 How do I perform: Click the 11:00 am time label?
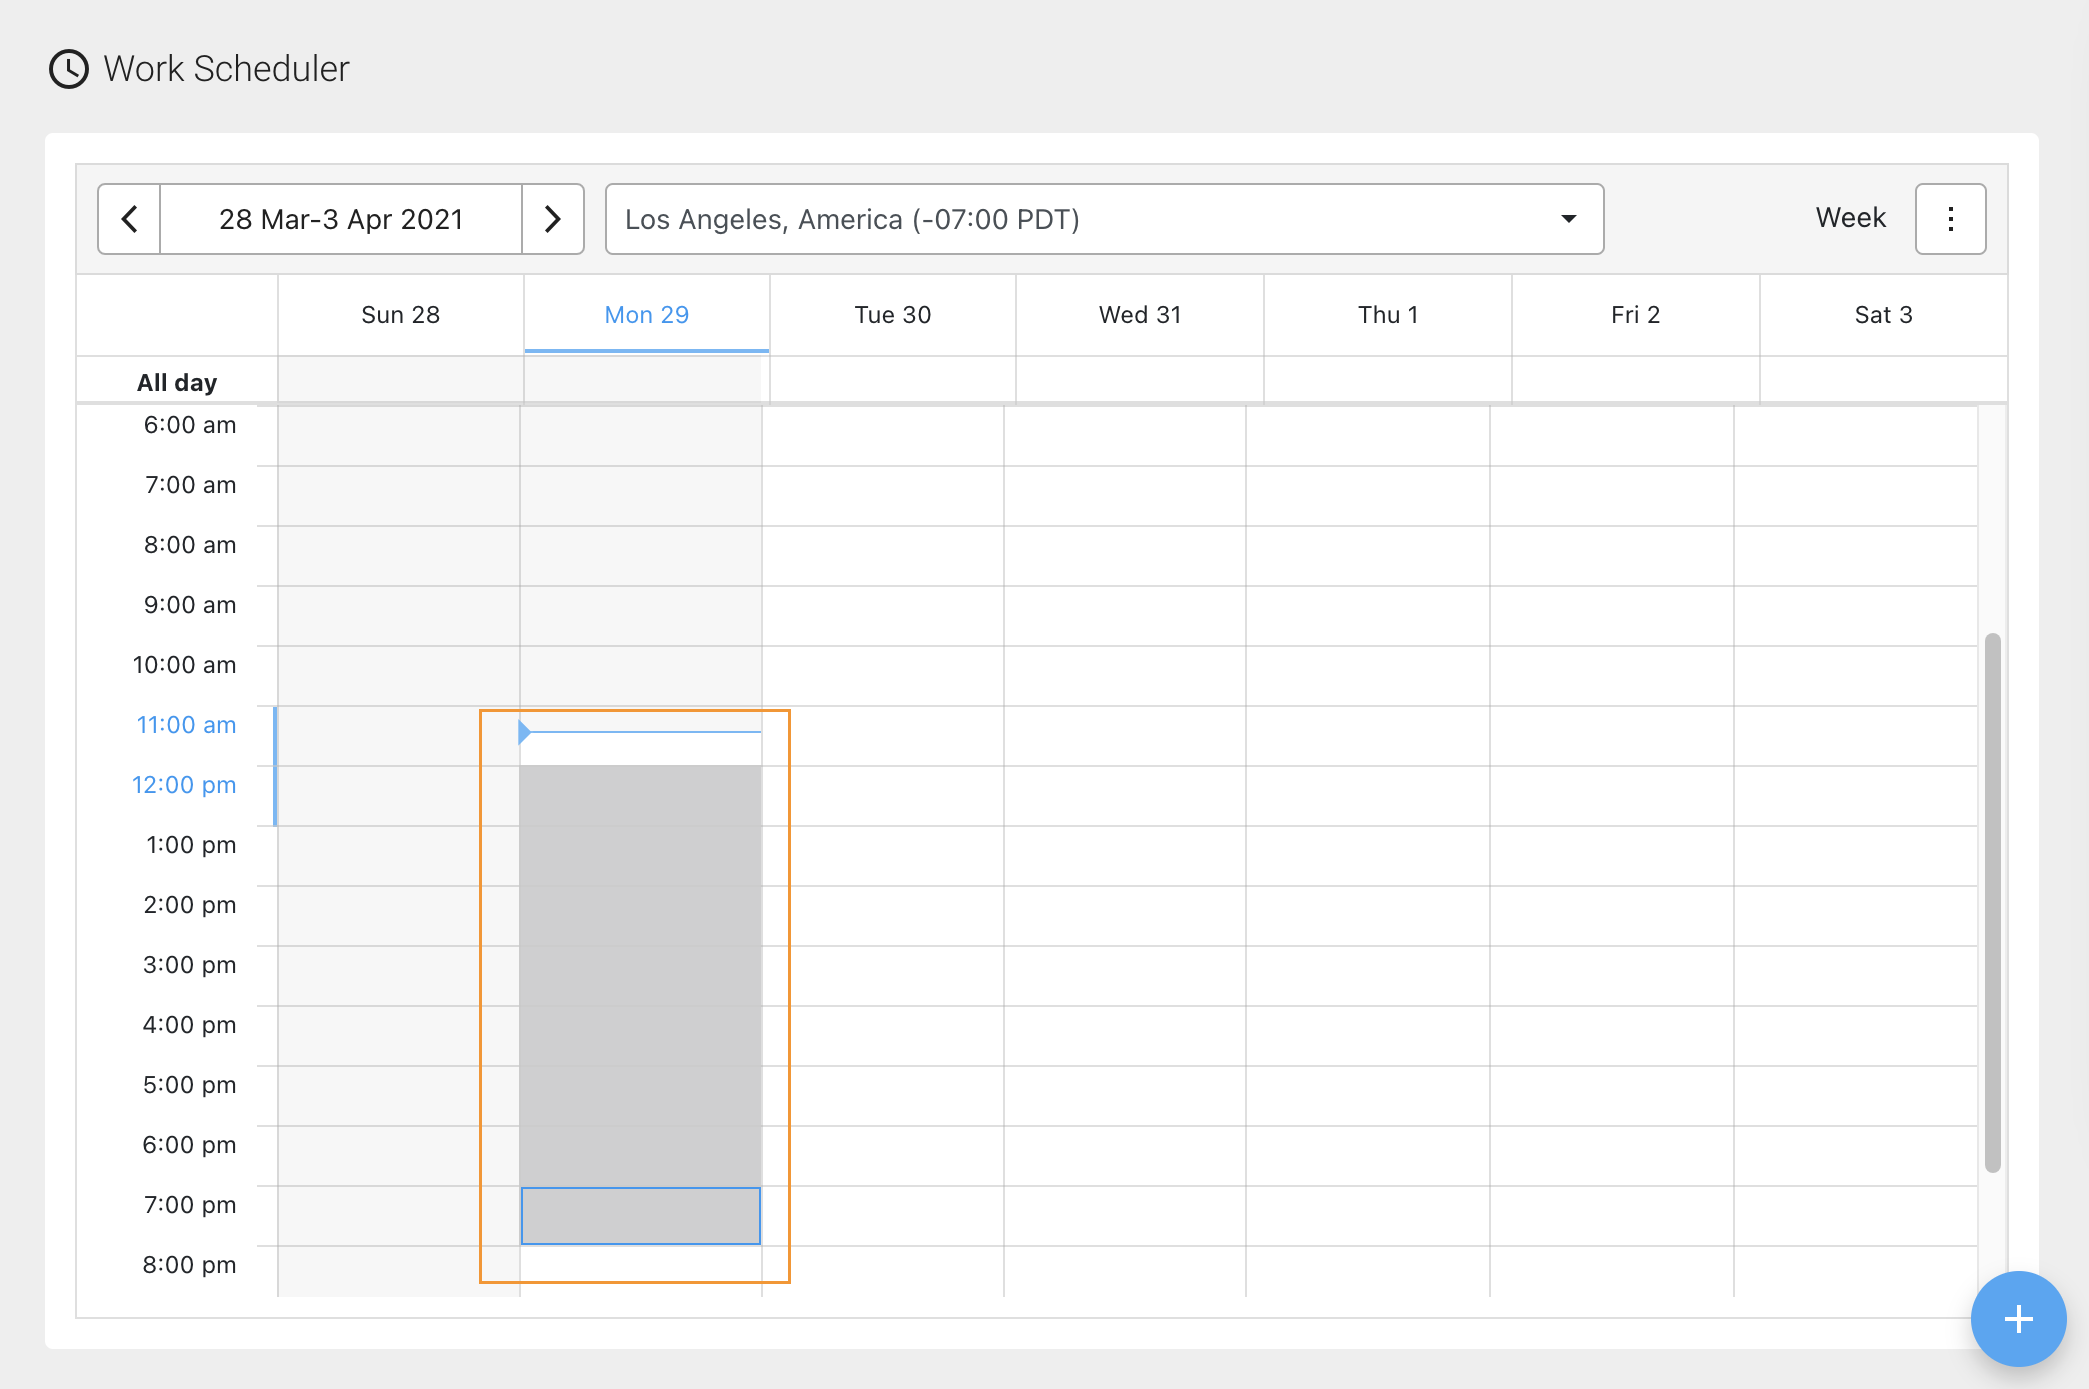pyautogui.click(x=186, y=725)
